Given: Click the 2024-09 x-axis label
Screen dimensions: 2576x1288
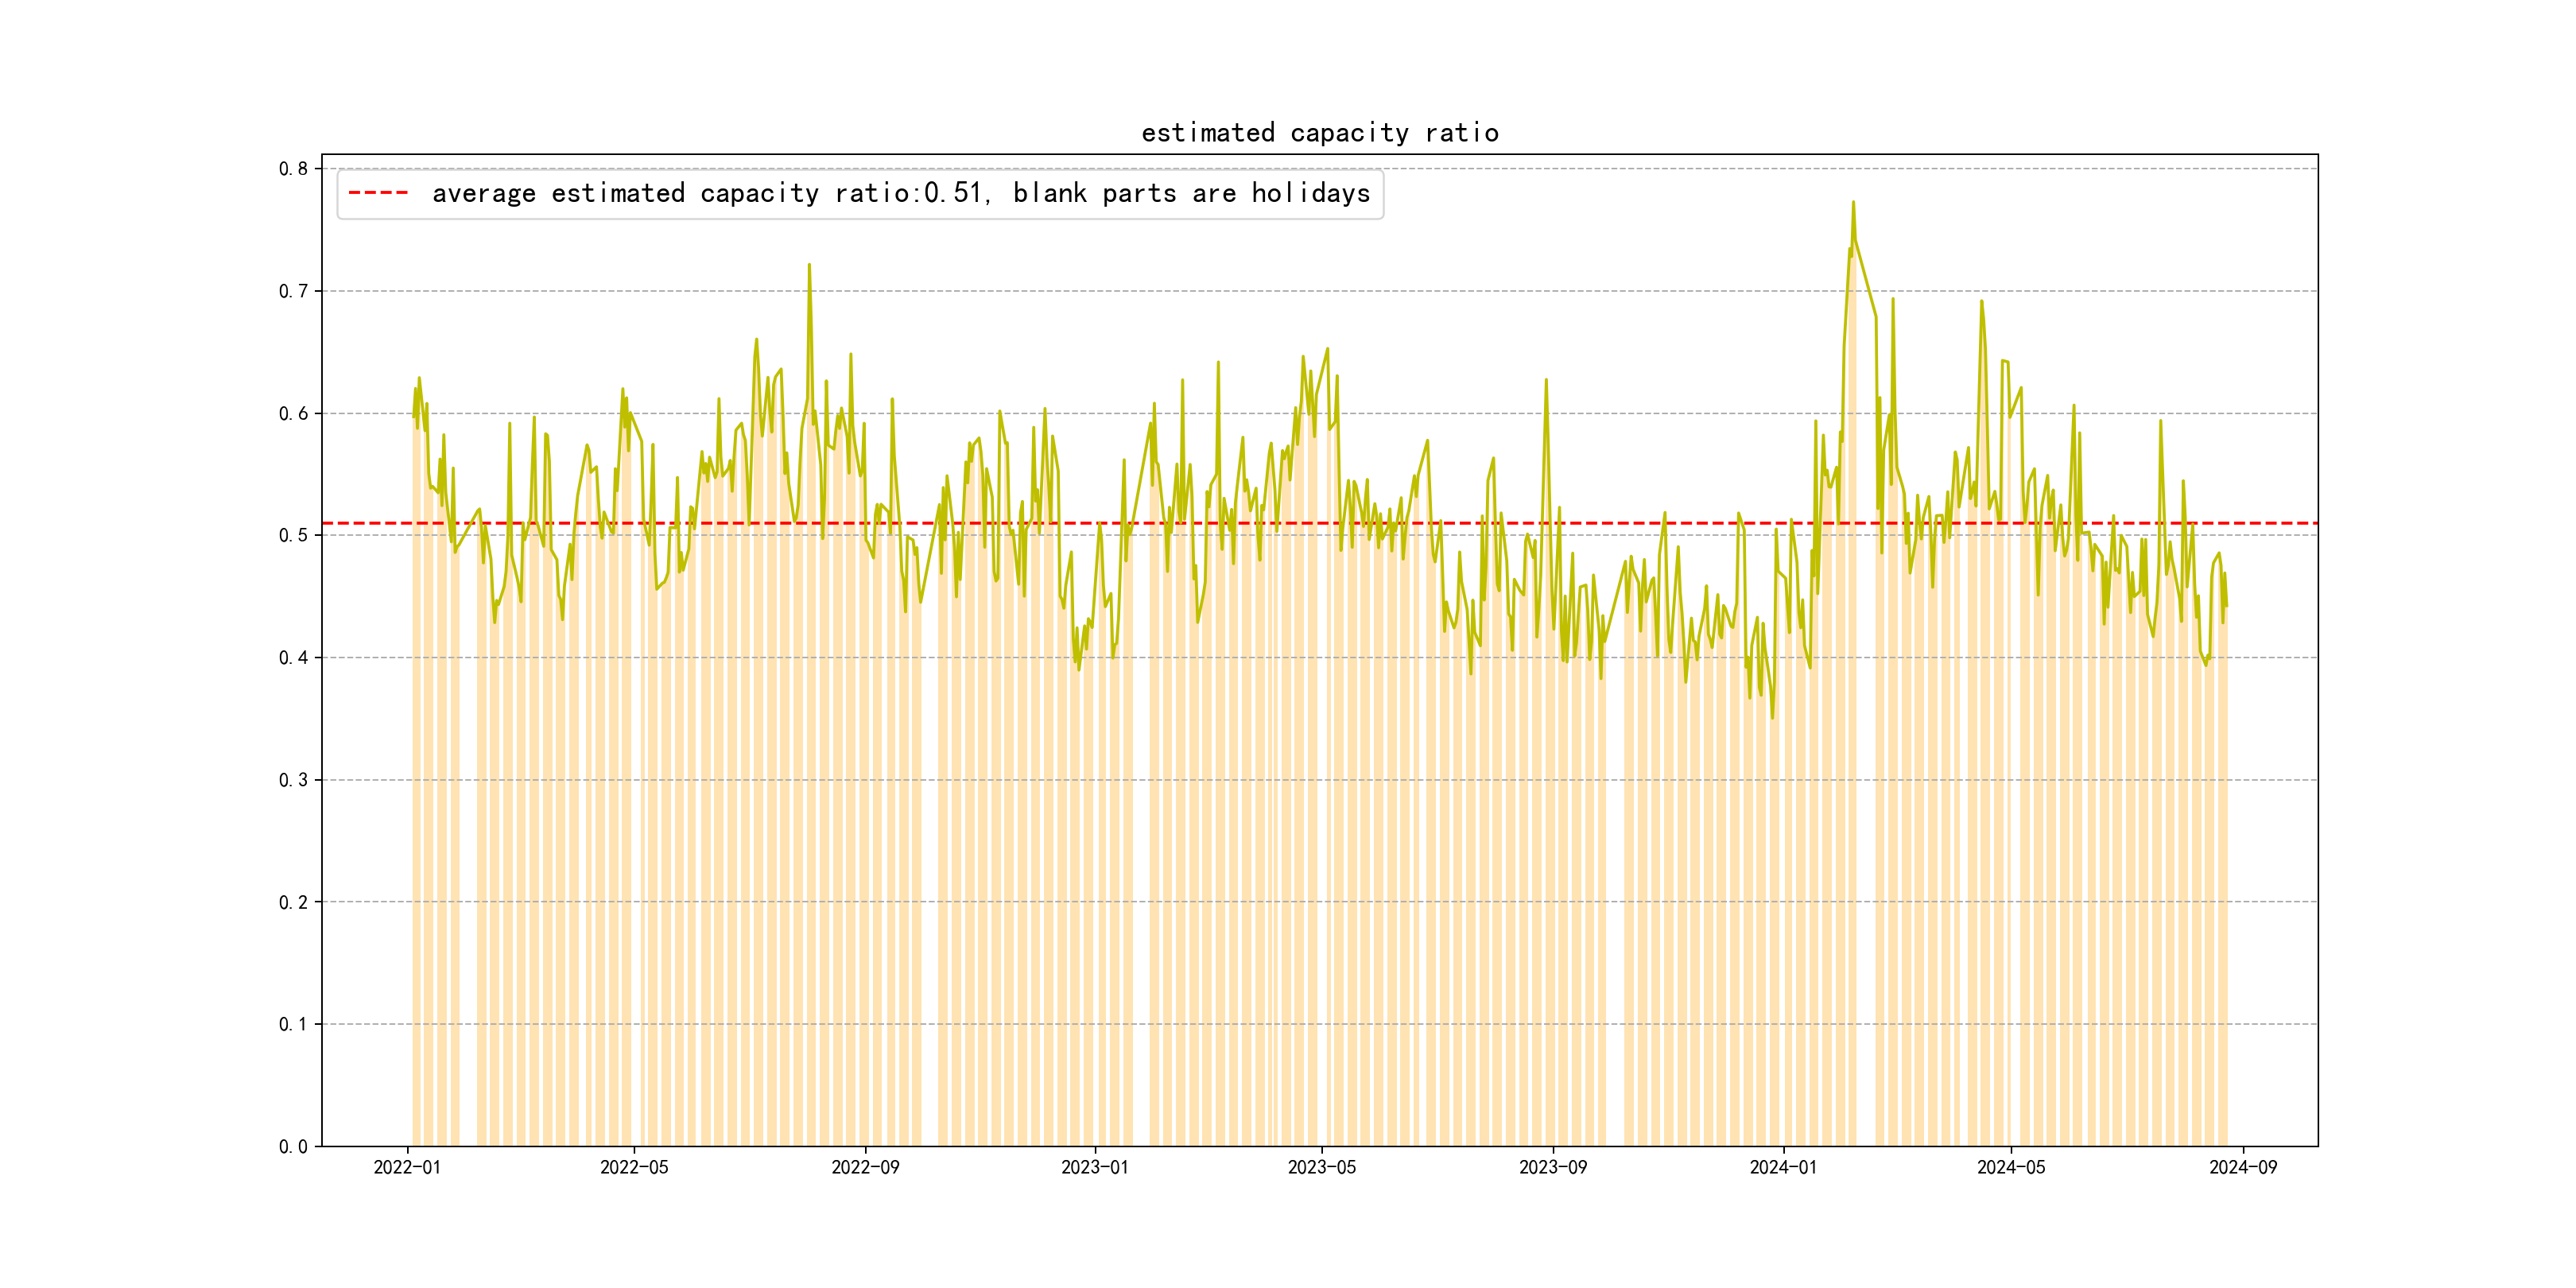Looking at the screenshot, I should click(x=2242, y=1167).
